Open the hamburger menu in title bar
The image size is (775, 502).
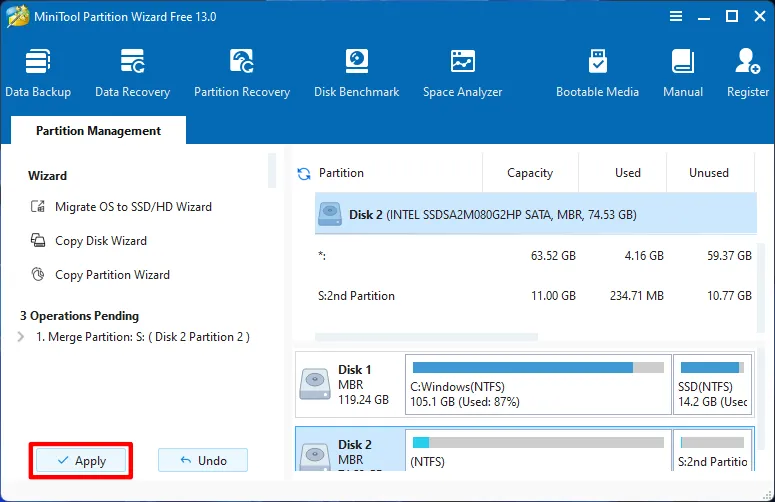point(676,16)
